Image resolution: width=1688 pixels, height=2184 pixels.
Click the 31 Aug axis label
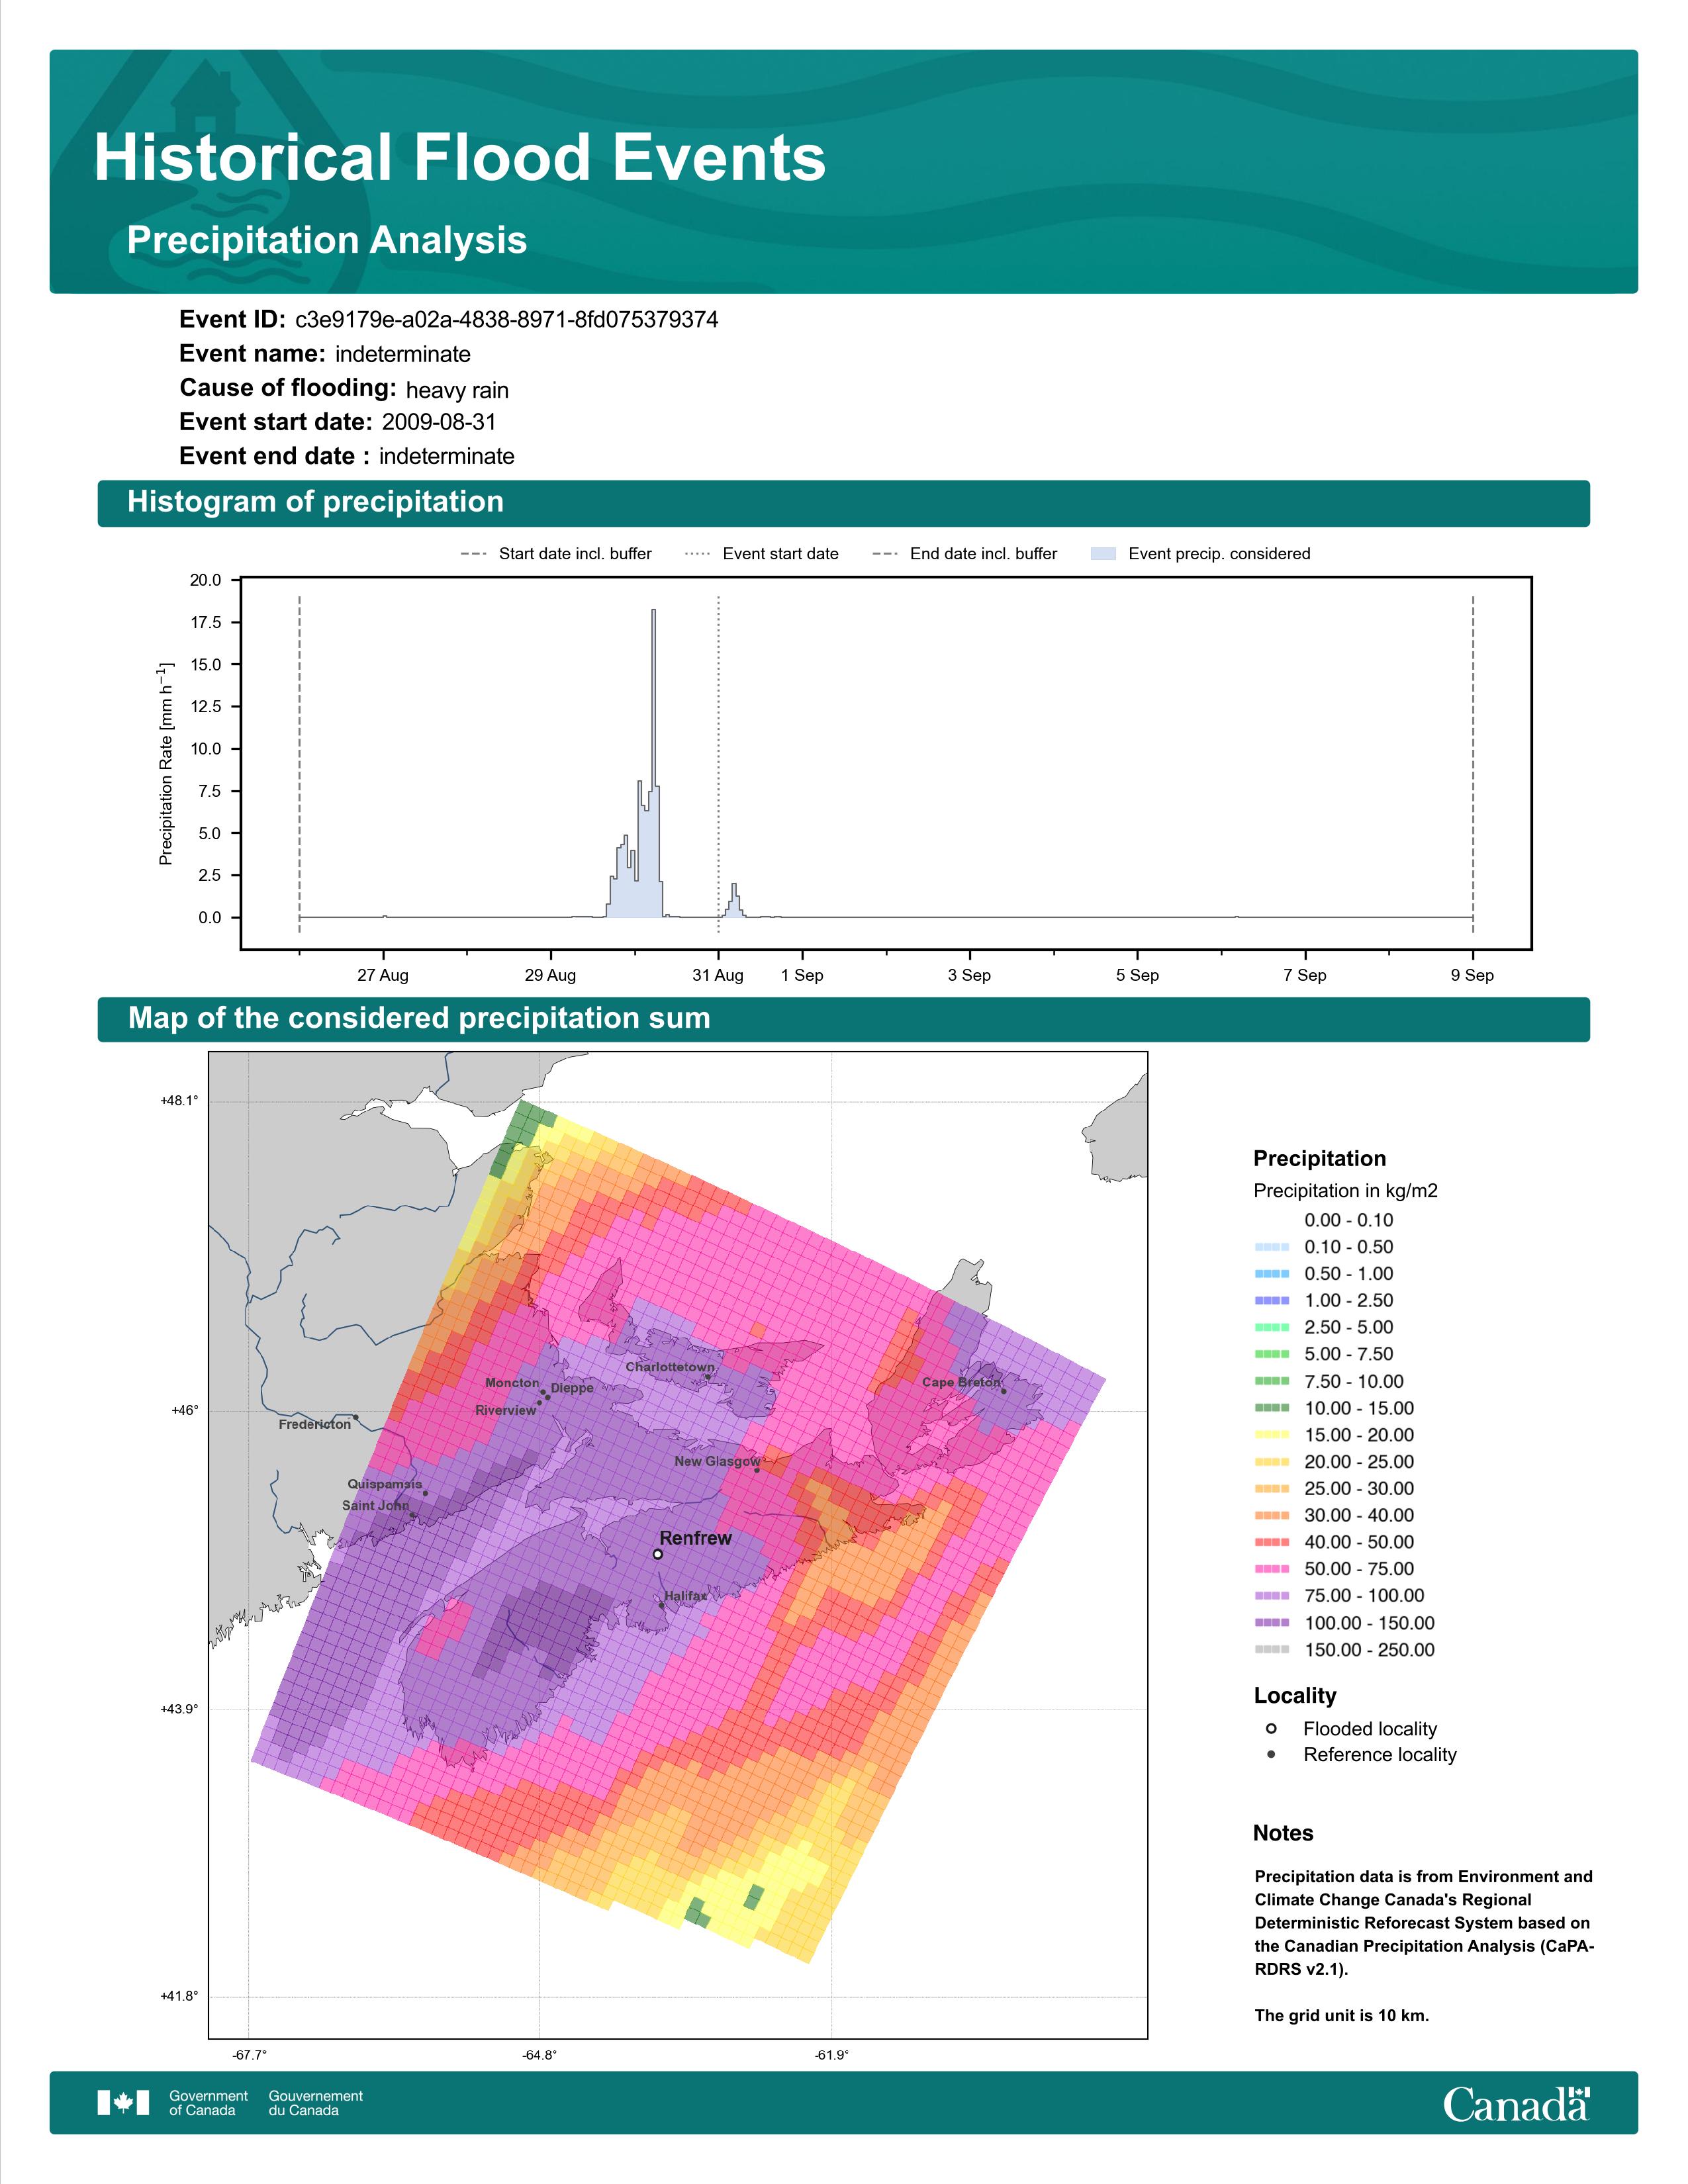[x=718, y=975]
